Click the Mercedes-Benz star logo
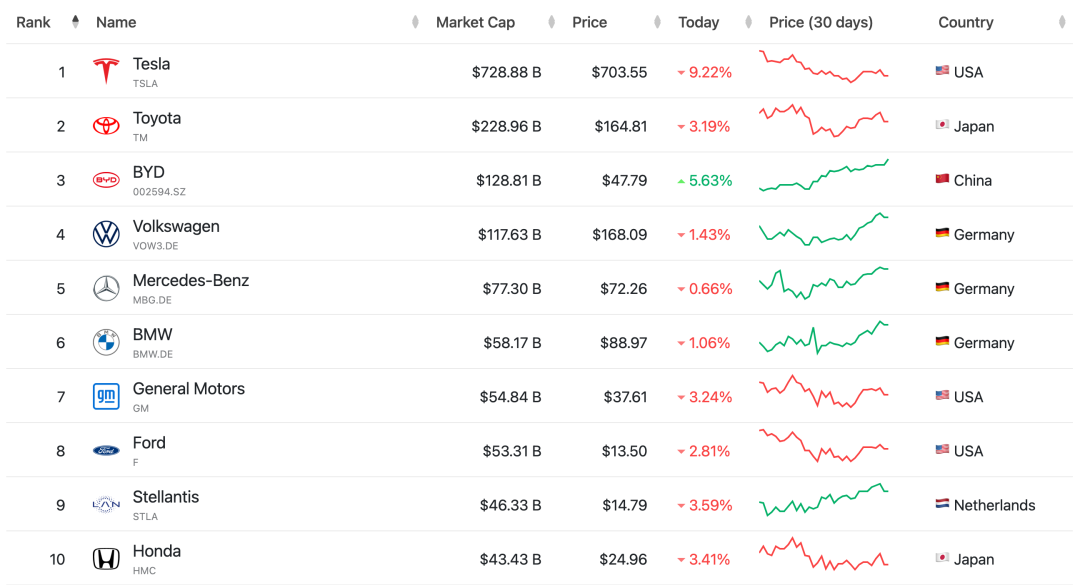Screen dimensions: 1080x585 pos(106,289)
